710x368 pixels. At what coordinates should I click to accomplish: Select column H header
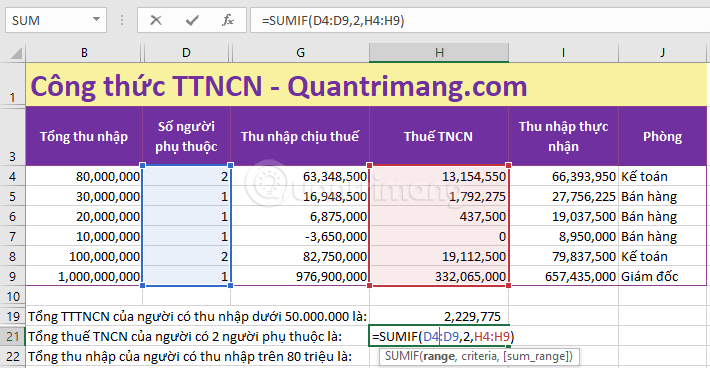point(439,53)
